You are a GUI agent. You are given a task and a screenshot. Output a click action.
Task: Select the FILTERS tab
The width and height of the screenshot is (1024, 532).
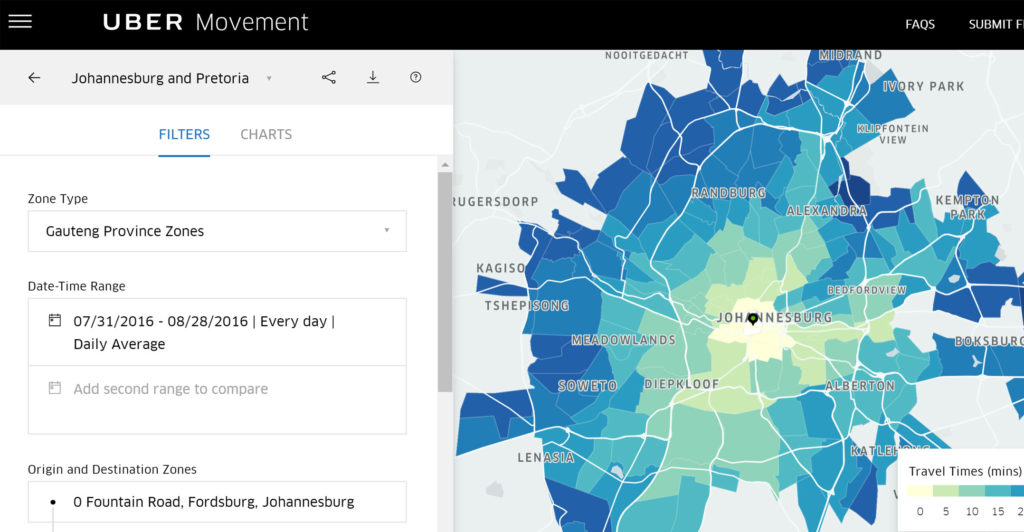(x=184, y=134)
